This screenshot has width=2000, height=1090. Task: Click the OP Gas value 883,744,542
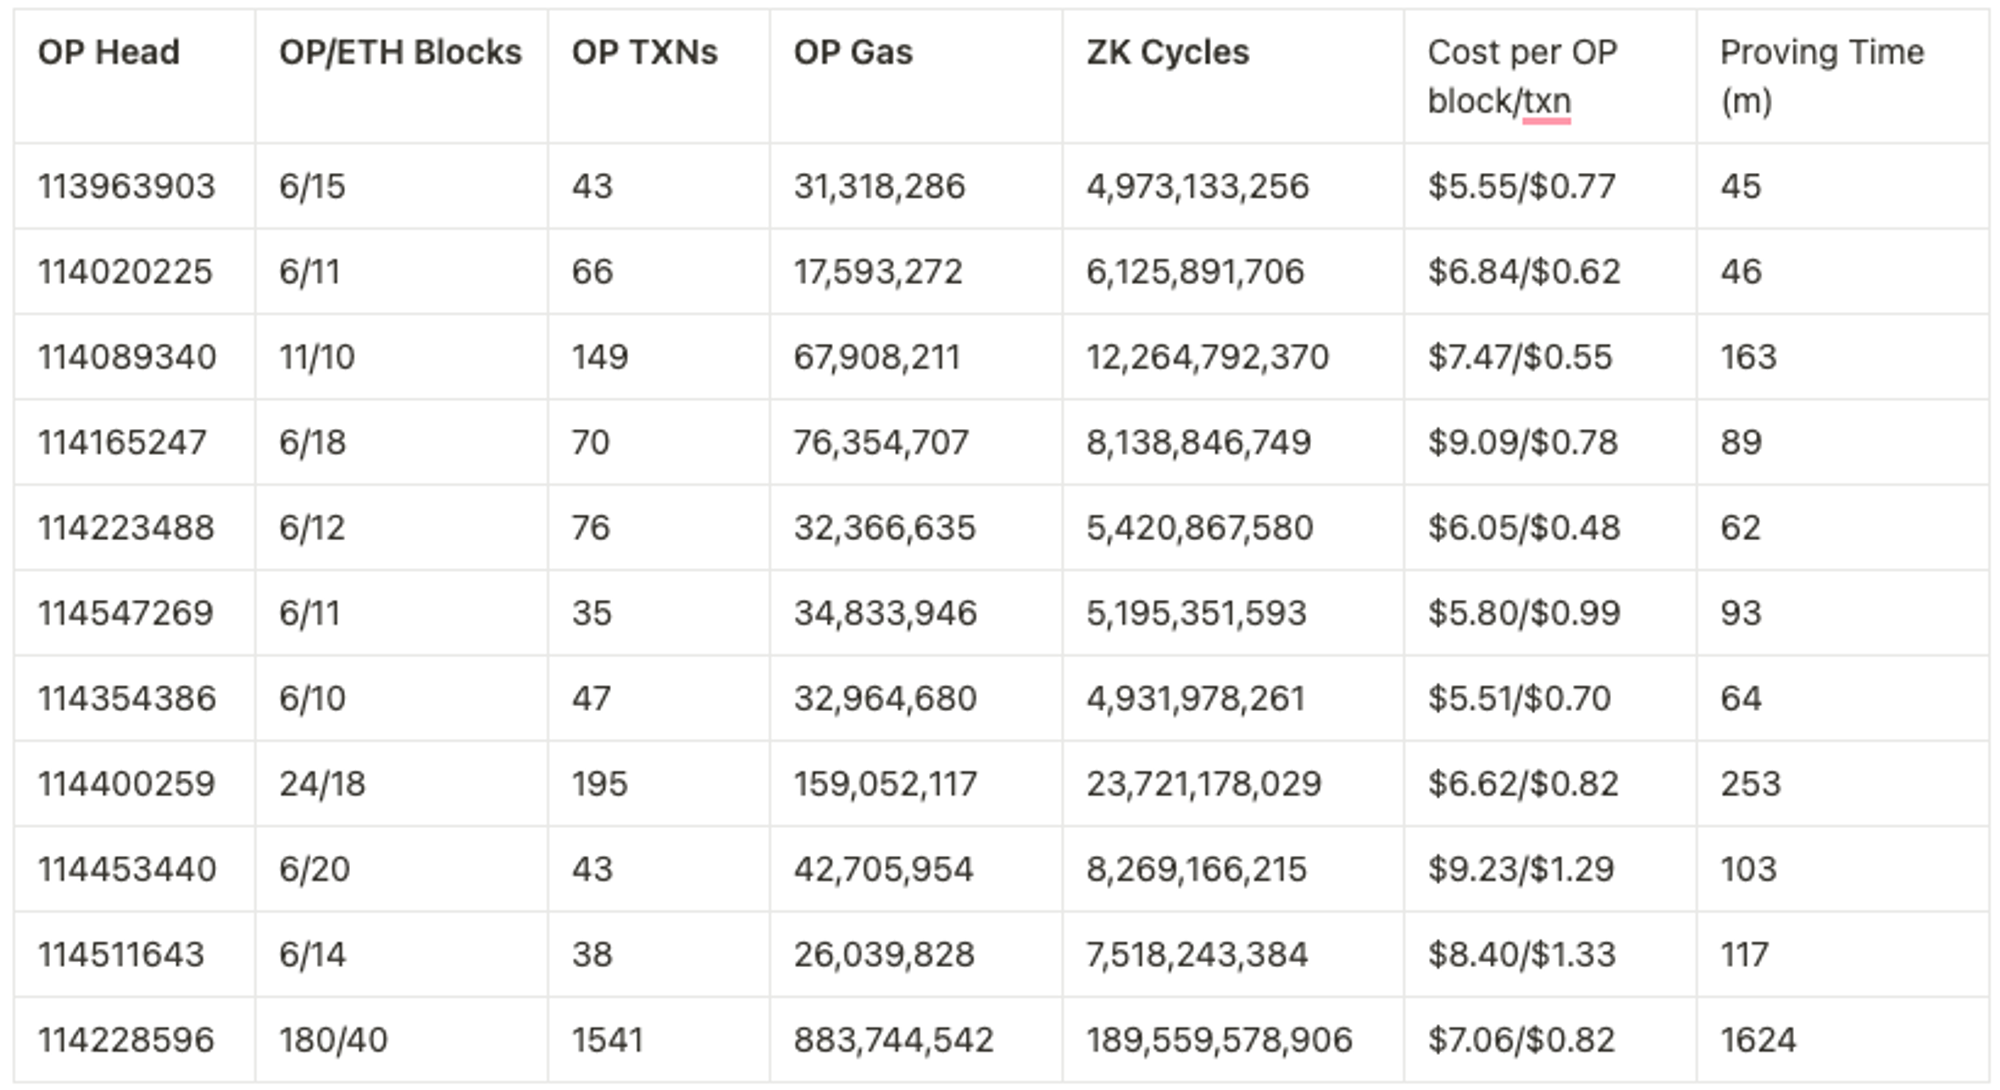pos(894,1040)
